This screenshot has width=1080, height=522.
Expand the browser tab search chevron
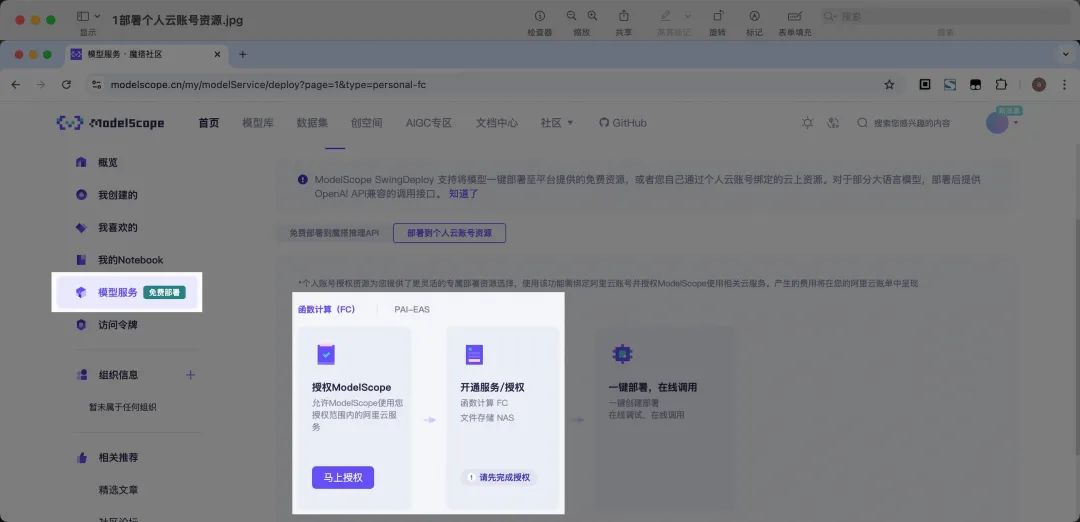click(x=1065, y=54)
